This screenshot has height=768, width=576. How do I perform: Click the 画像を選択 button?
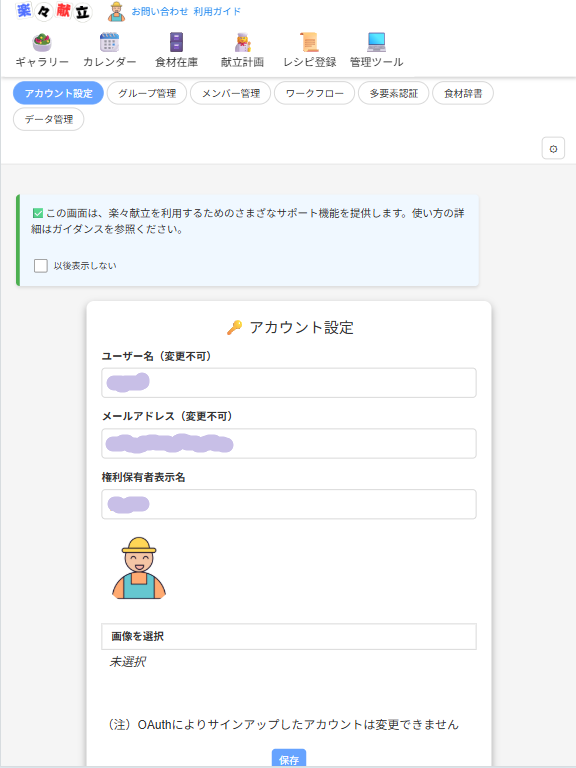(x=289, y=636)
